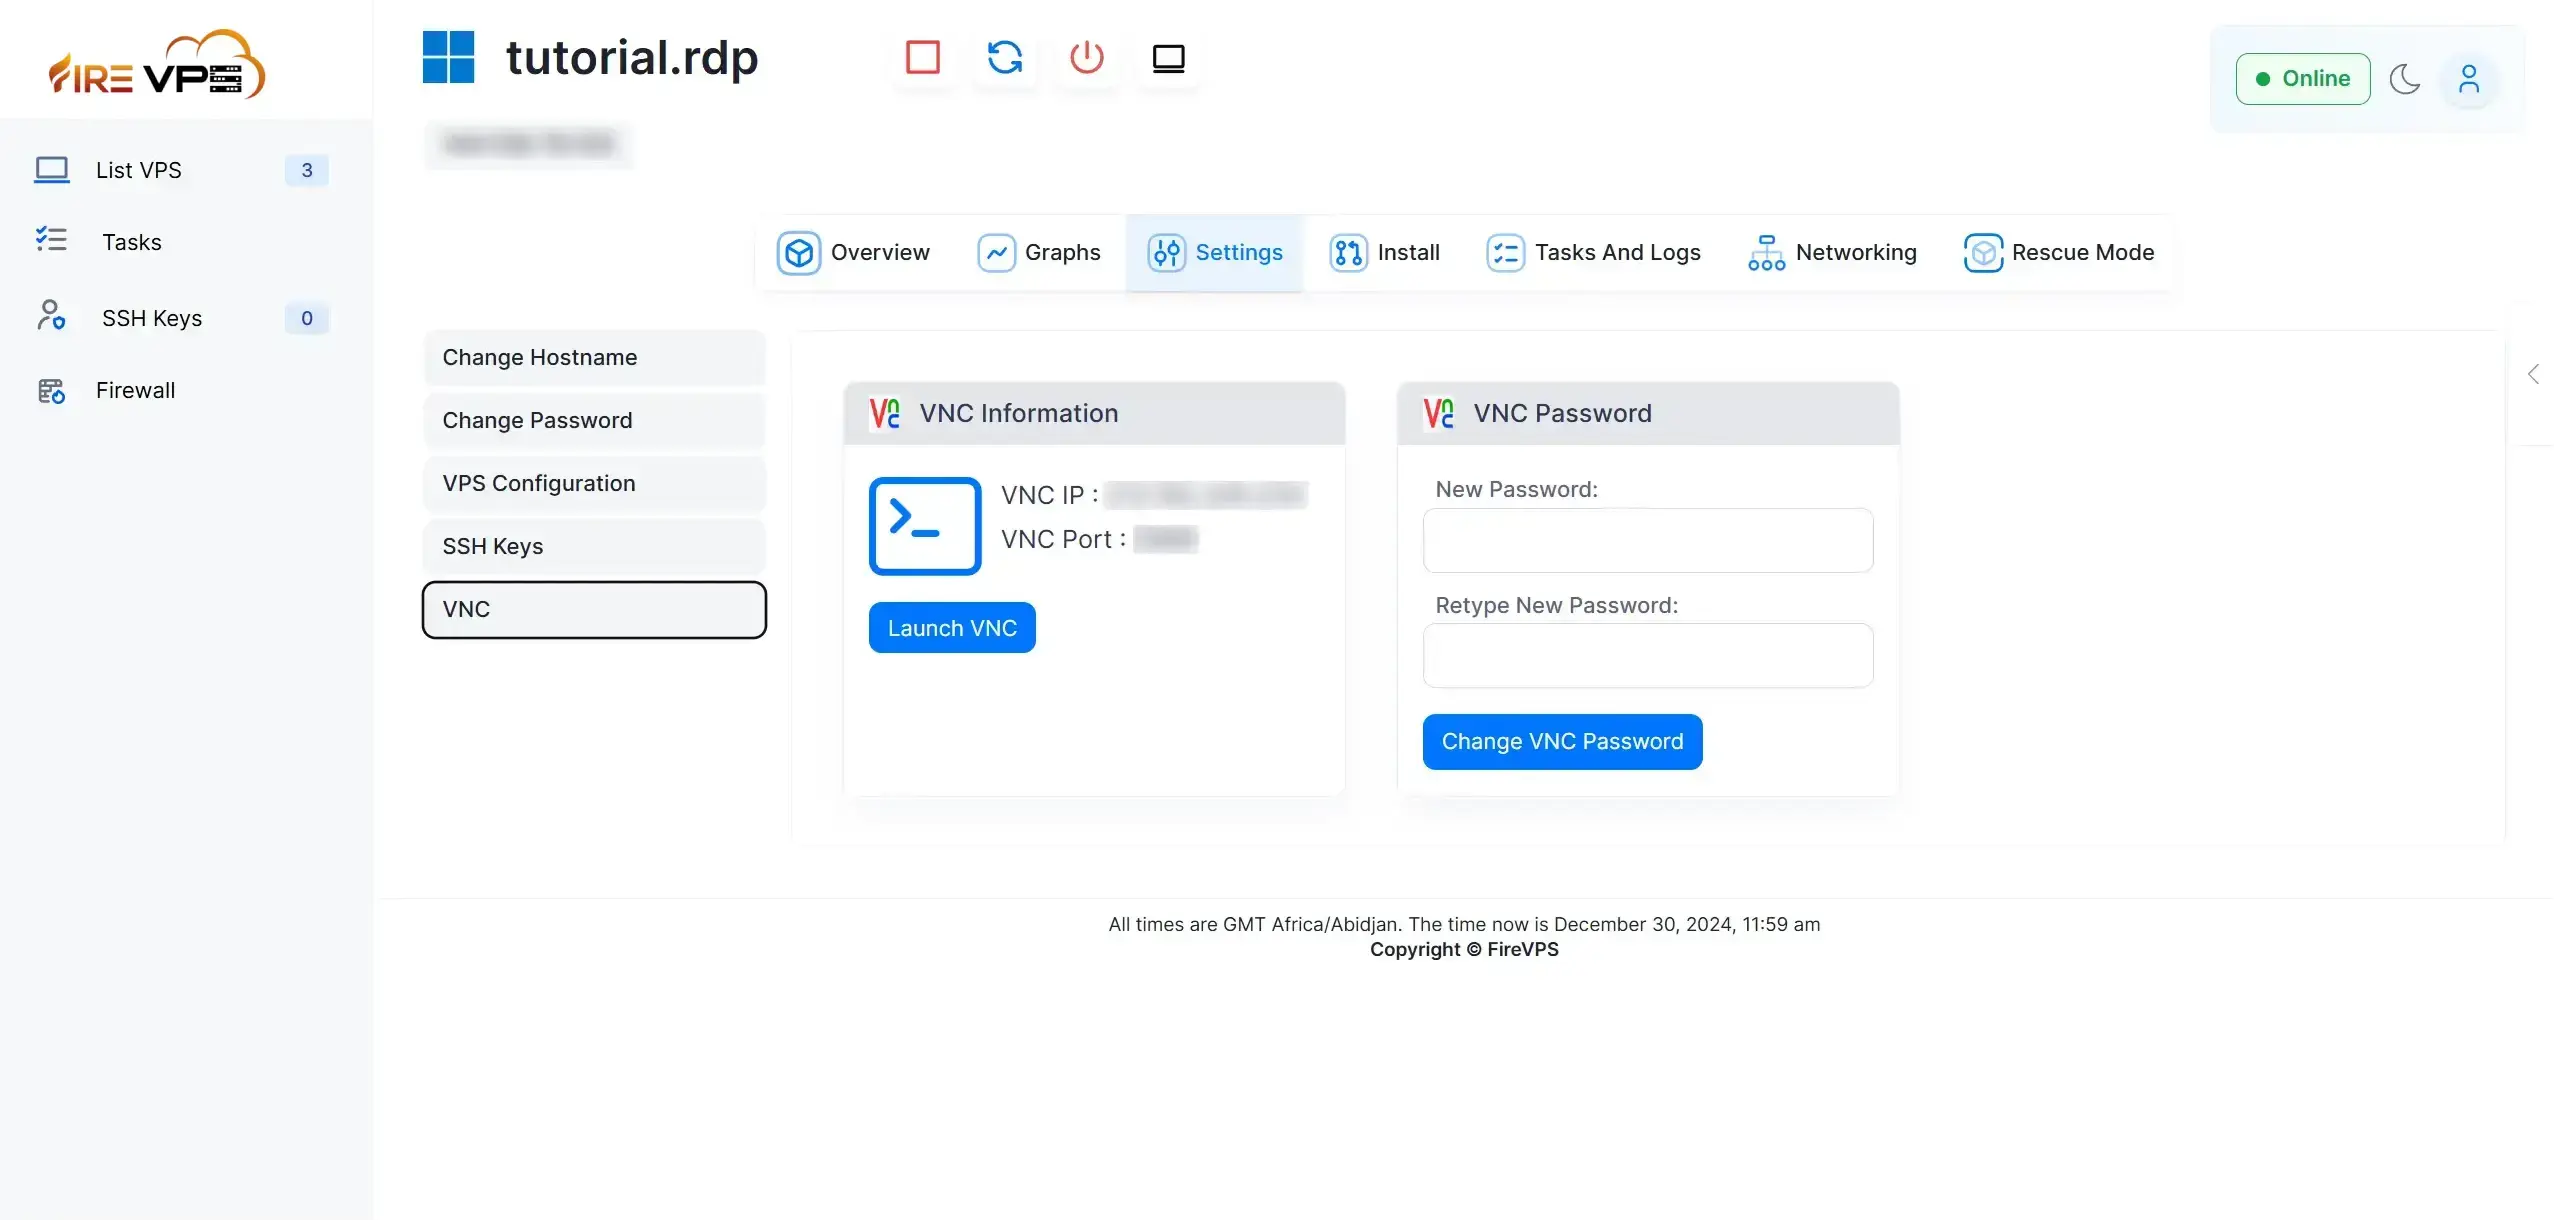
Task: Click the red stop VPS icon
Action: 922,58
